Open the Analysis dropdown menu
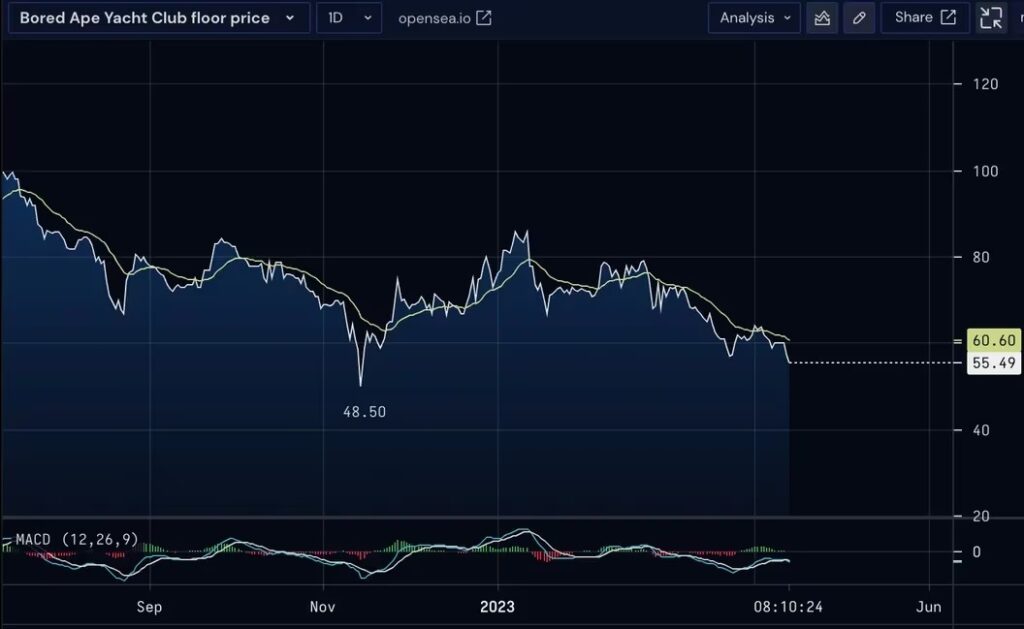Viewport: 1024px width, 629px height. point(754,18)
